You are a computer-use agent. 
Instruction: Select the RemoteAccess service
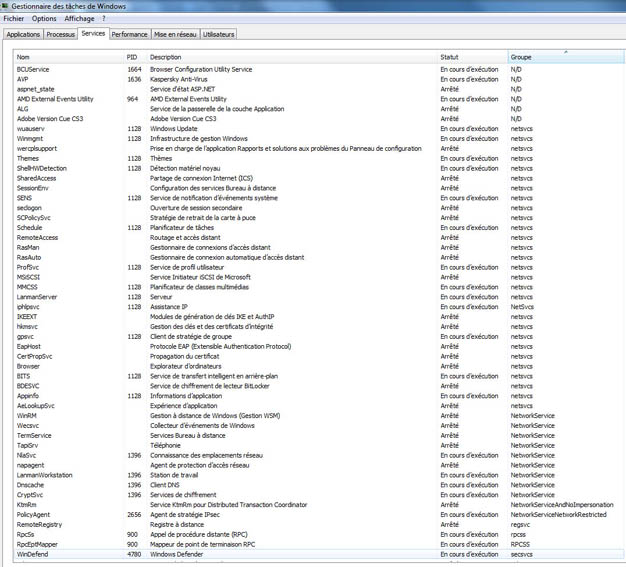click(319, 238)
